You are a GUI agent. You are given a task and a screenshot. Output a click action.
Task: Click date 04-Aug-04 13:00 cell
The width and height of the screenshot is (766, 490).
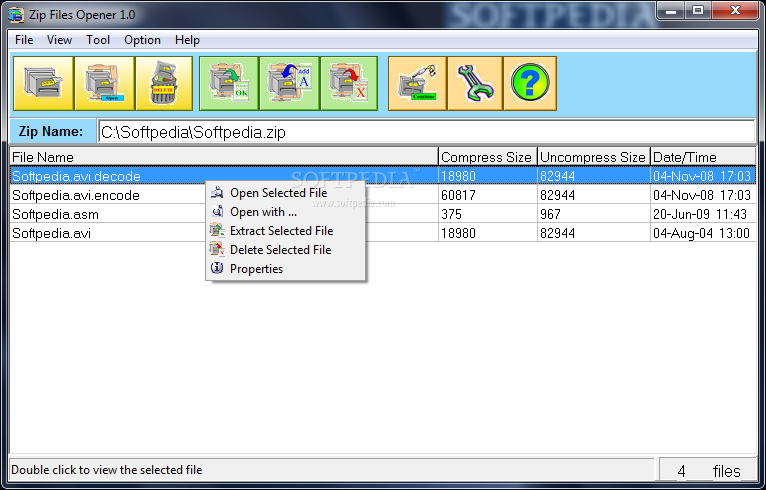point(703,233)
